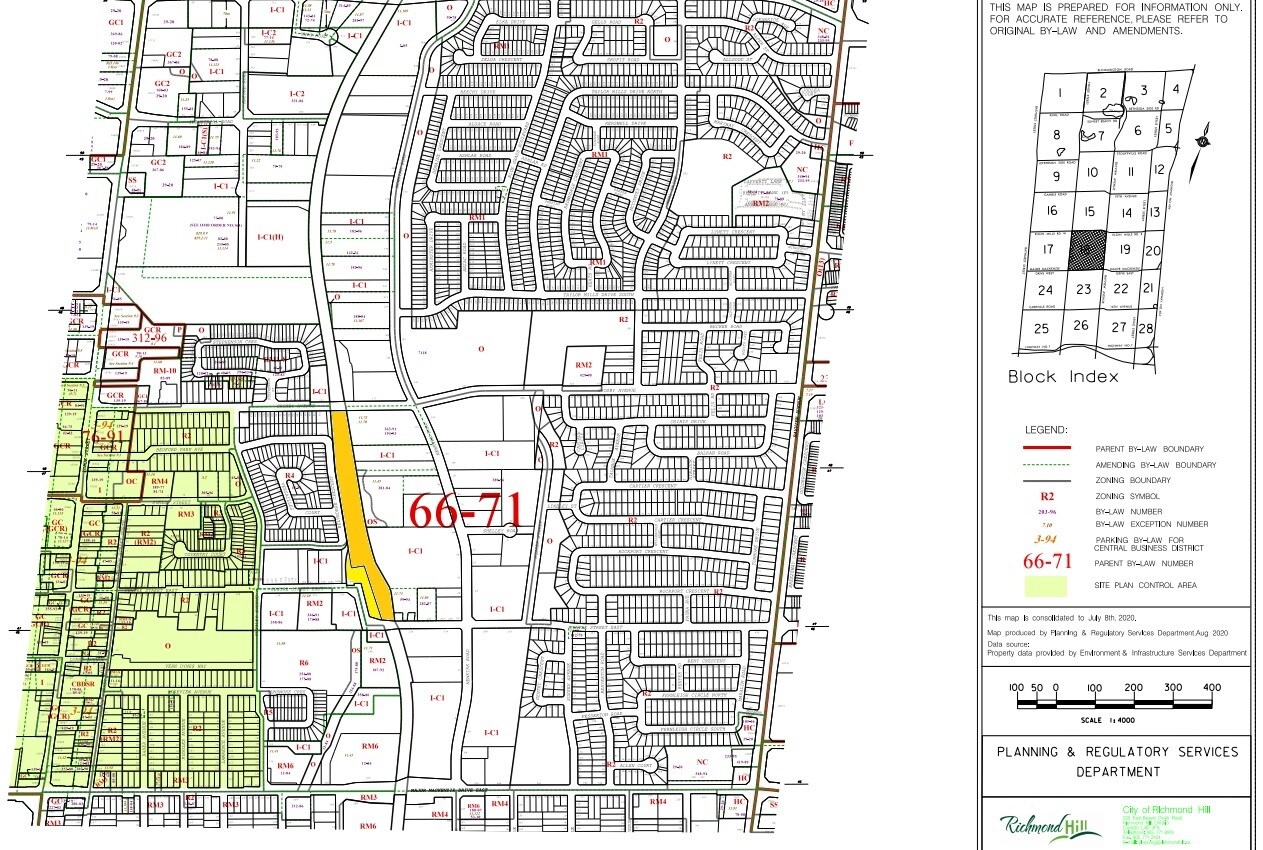Click the north arrow compass symbol

(1203, 138)
